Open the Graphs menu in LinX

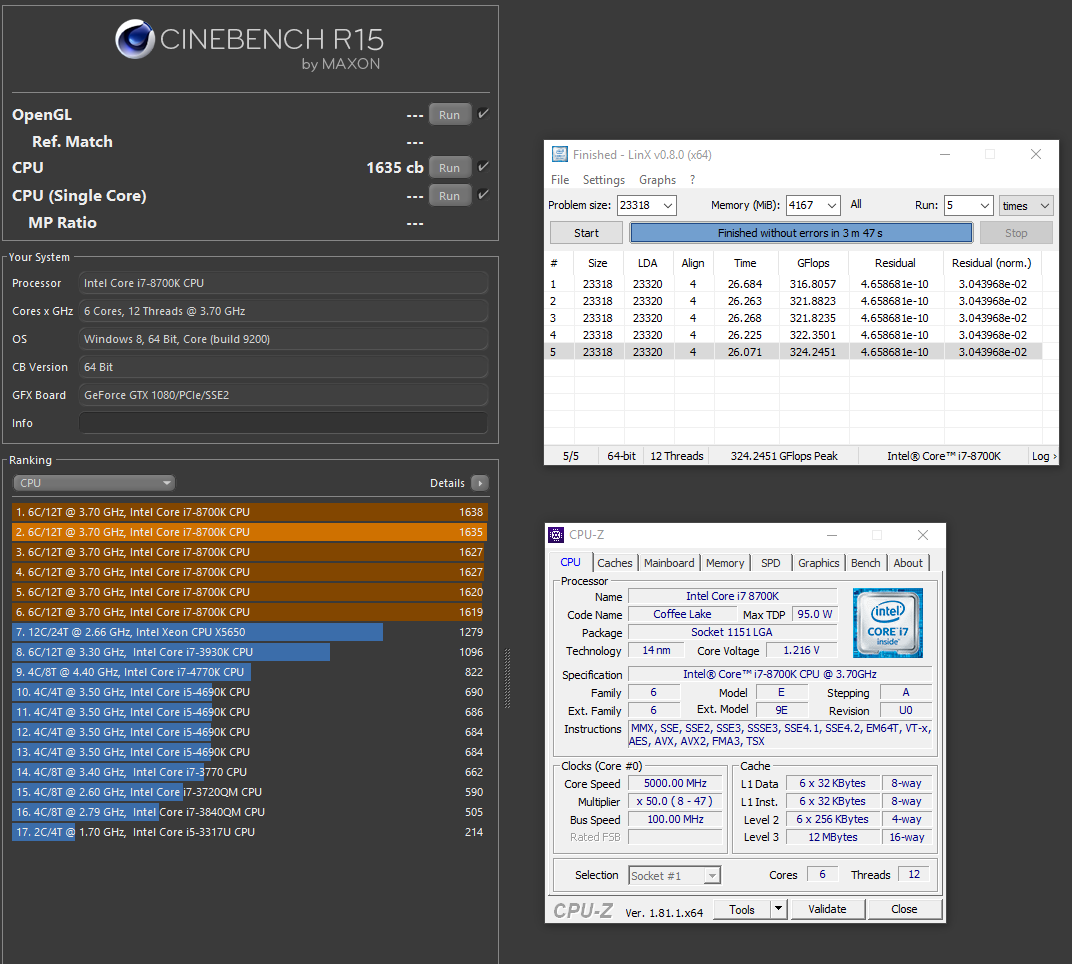pos(657,180)
